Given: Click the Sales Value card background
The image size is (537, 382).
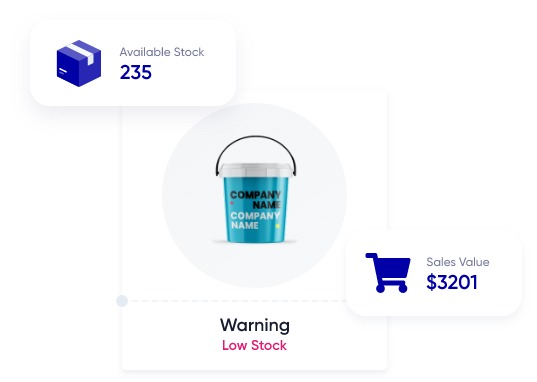Looking at the screenshot, I should point(434,273).
